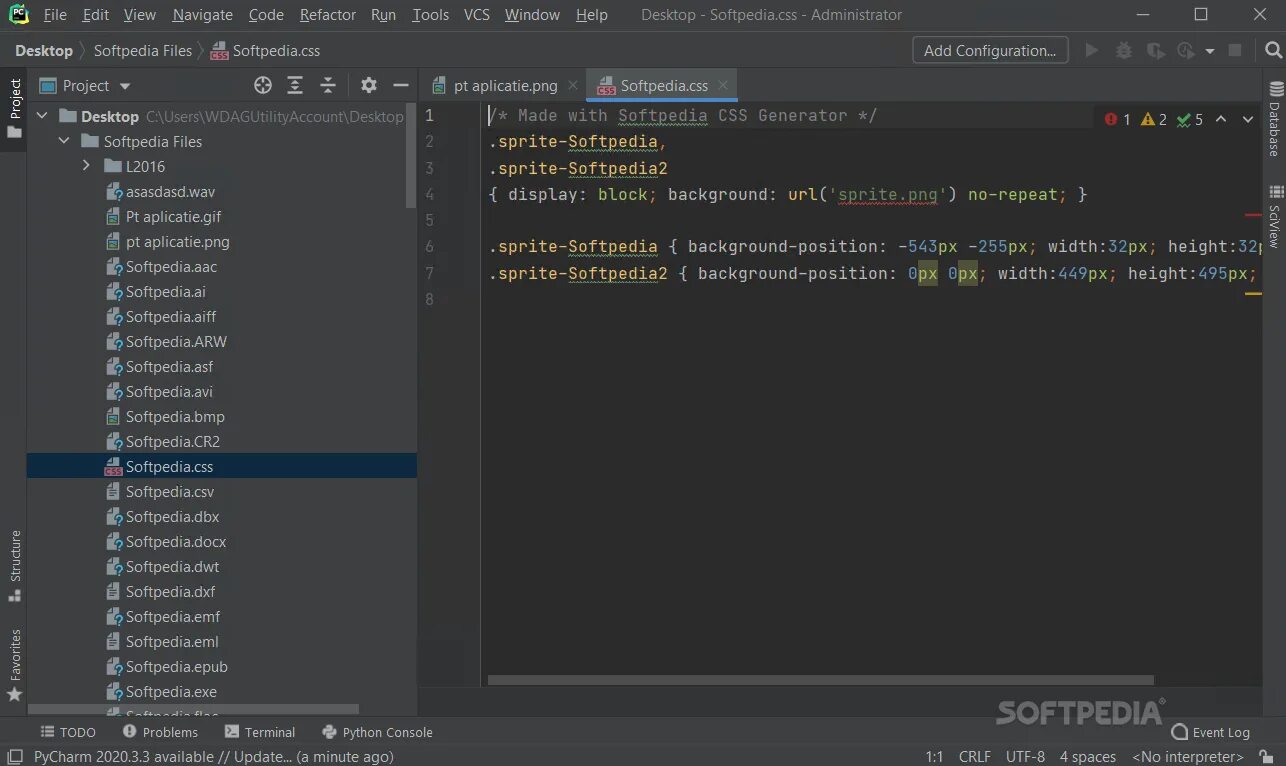Click the errors count indicator

(1118, 119)
